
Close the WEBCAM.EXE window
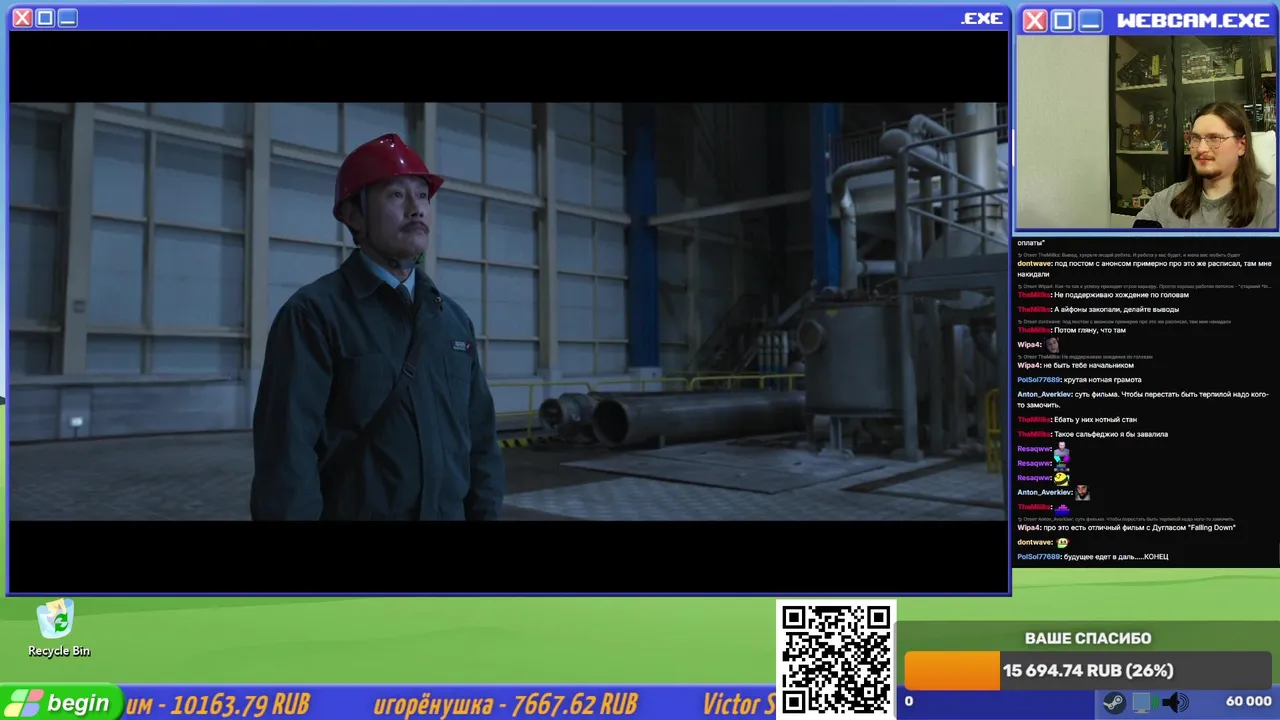tap(1035, 21)
